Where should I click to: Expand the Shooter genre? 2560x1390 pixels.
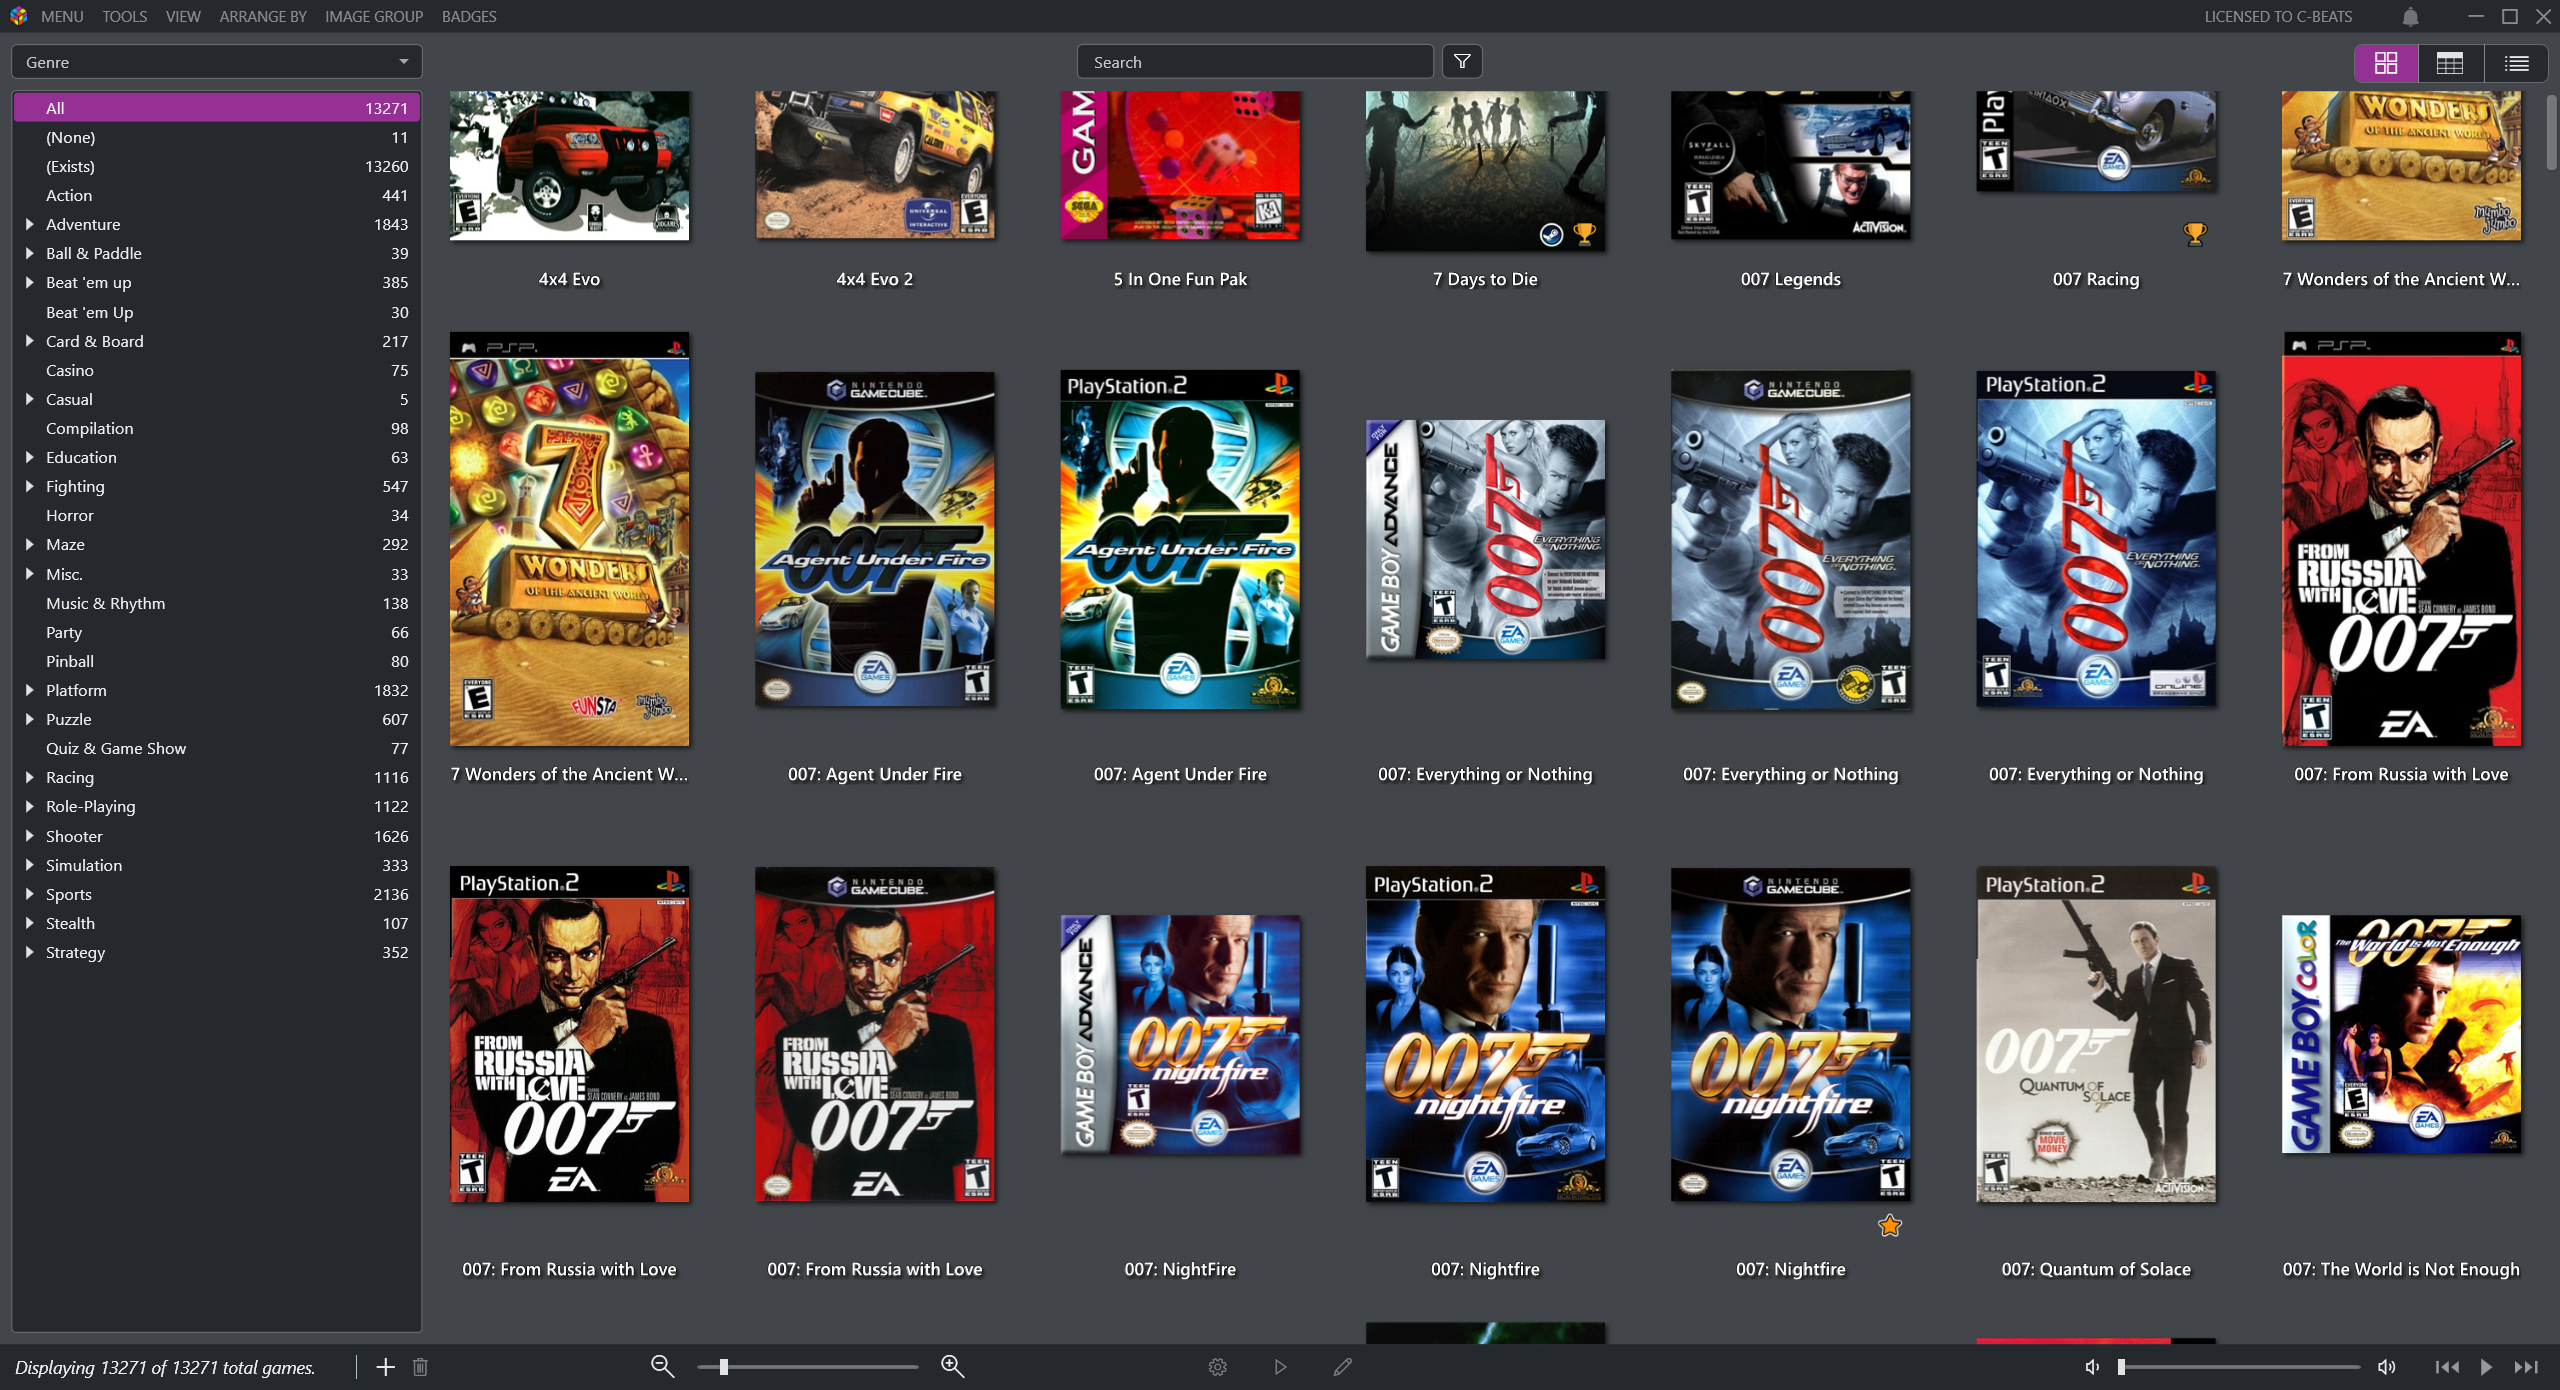pos(29,836)
